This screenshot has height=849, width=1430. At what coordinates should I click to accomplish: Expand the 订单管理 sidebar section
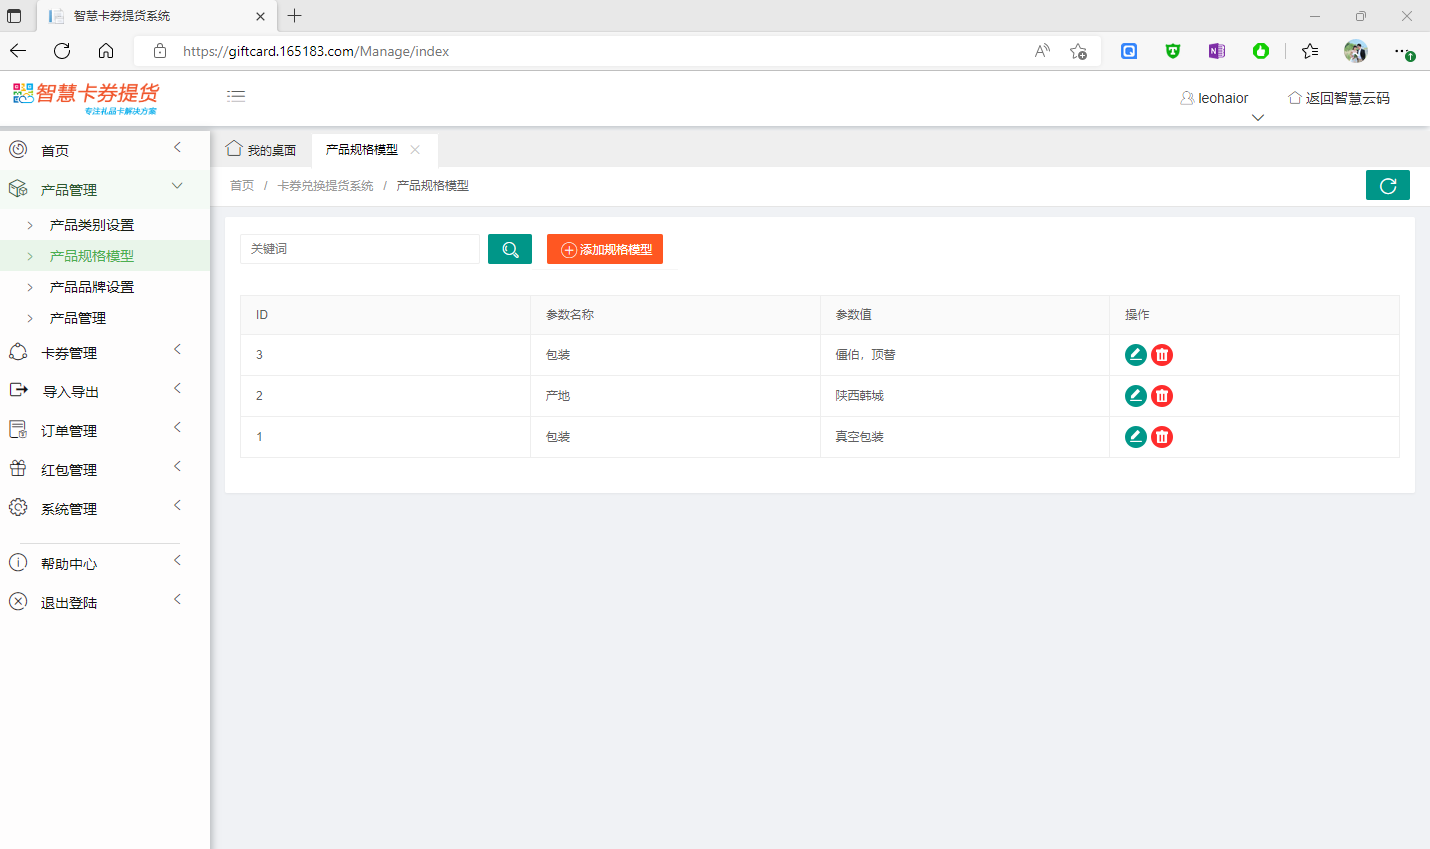pos(69,431)
